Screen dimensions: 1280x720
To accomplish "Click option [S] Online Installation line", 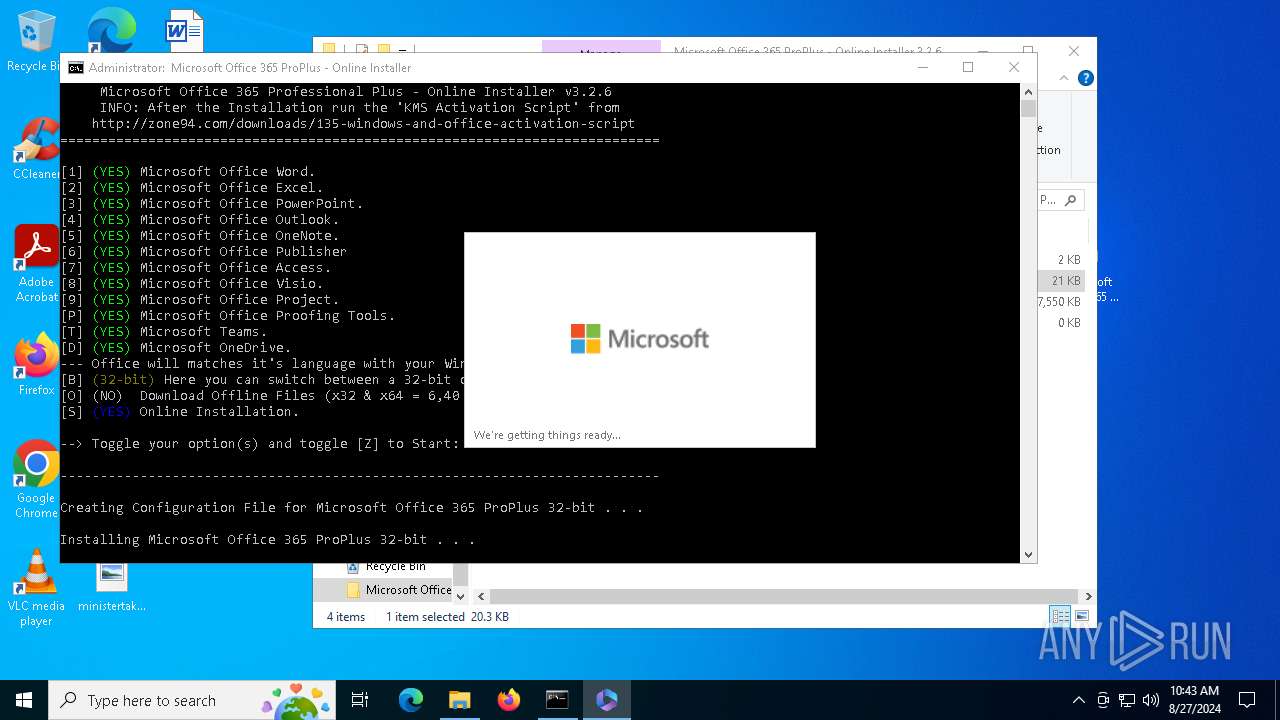I will 180,412.
